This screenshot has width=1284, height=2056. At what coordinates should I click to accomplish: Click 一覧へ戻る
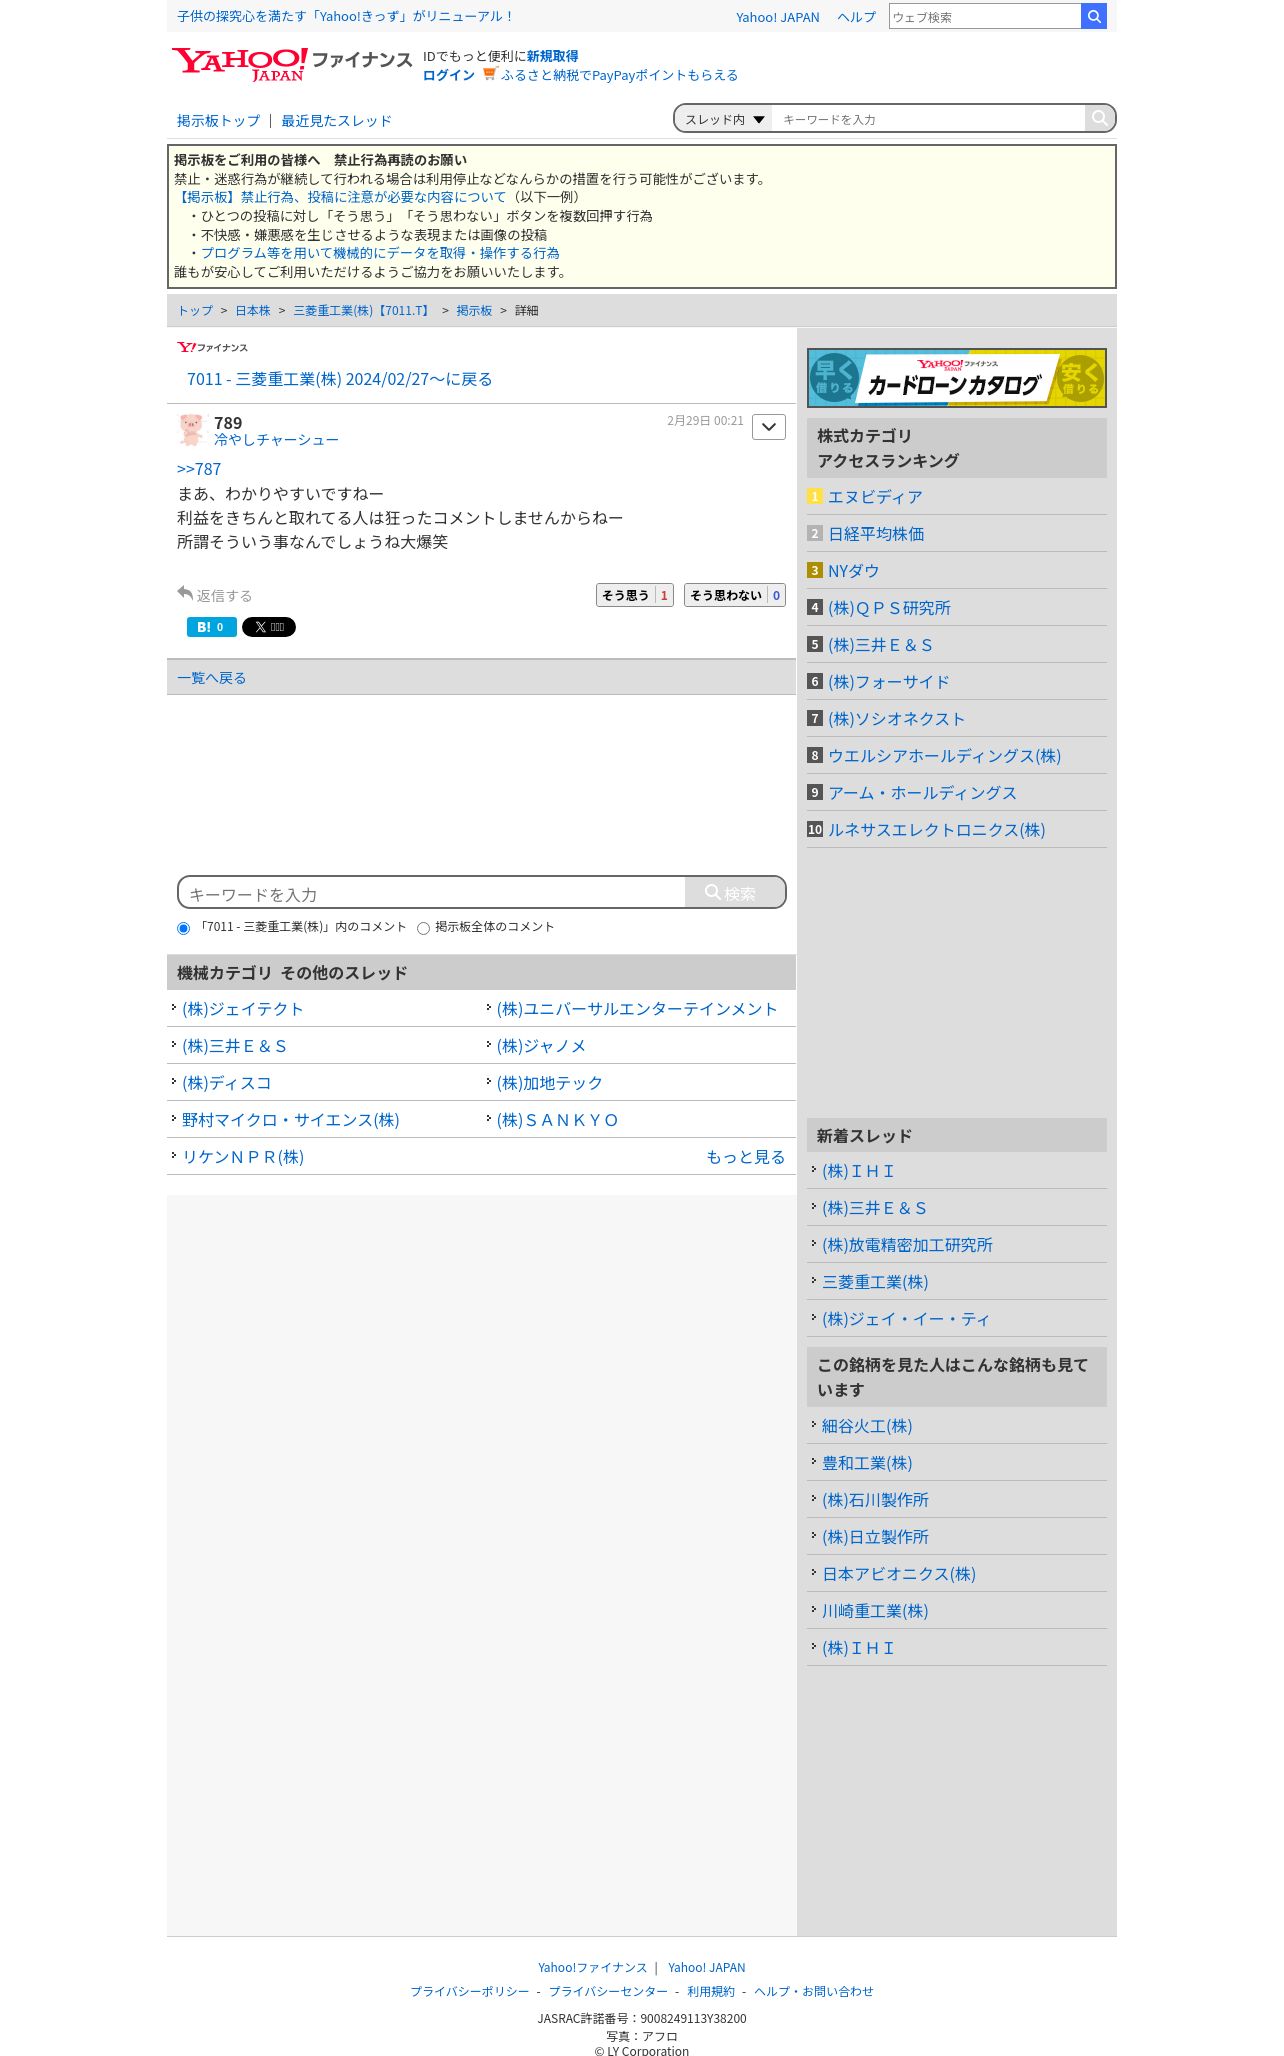[211, 678]
